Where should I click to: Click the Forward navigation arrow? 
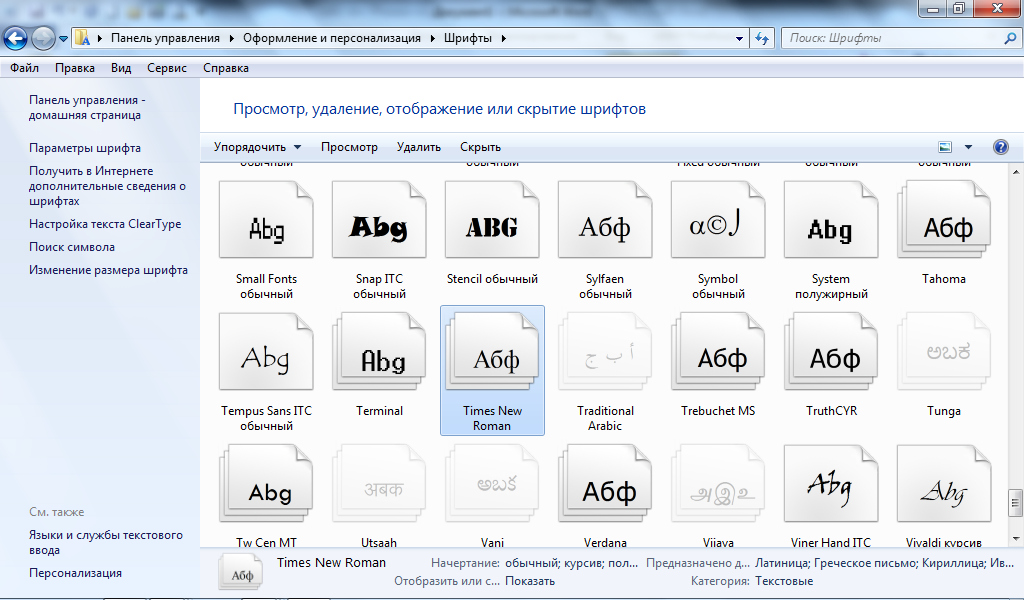click(43, 39)
